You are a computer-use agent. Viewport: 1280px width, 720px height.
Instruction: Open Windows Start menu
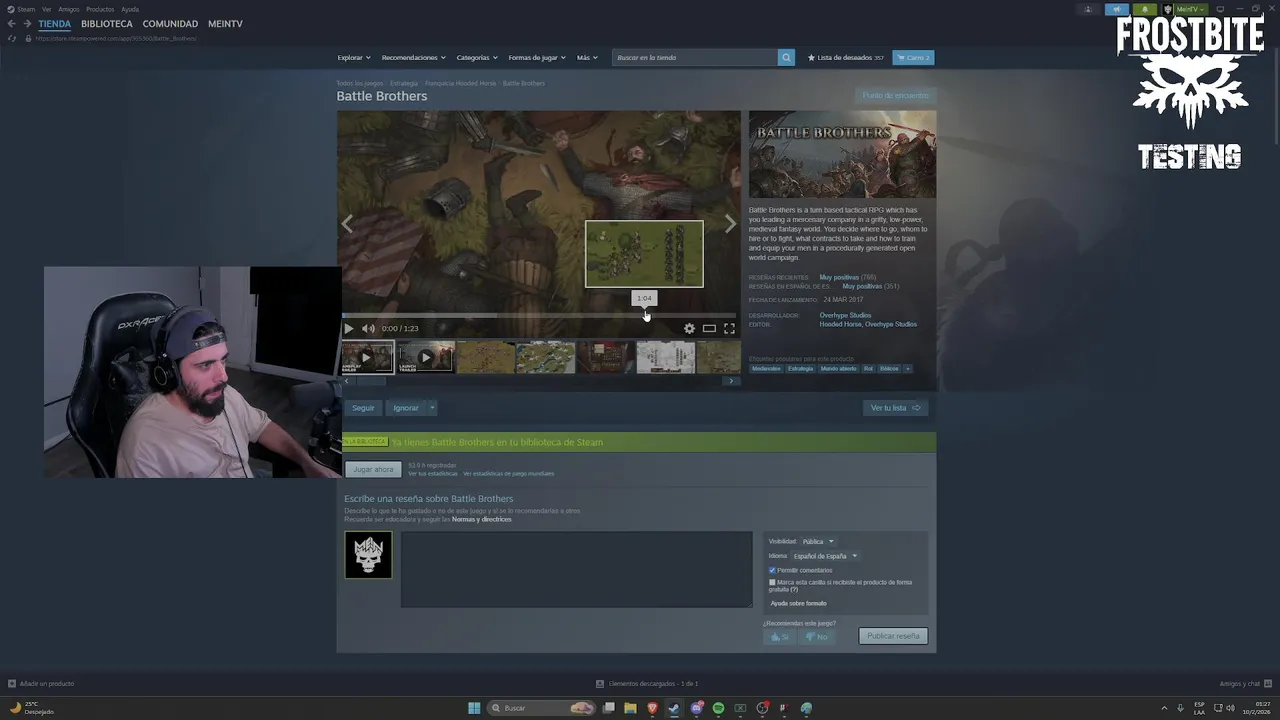pyautogui.click(x=474, y=708)
